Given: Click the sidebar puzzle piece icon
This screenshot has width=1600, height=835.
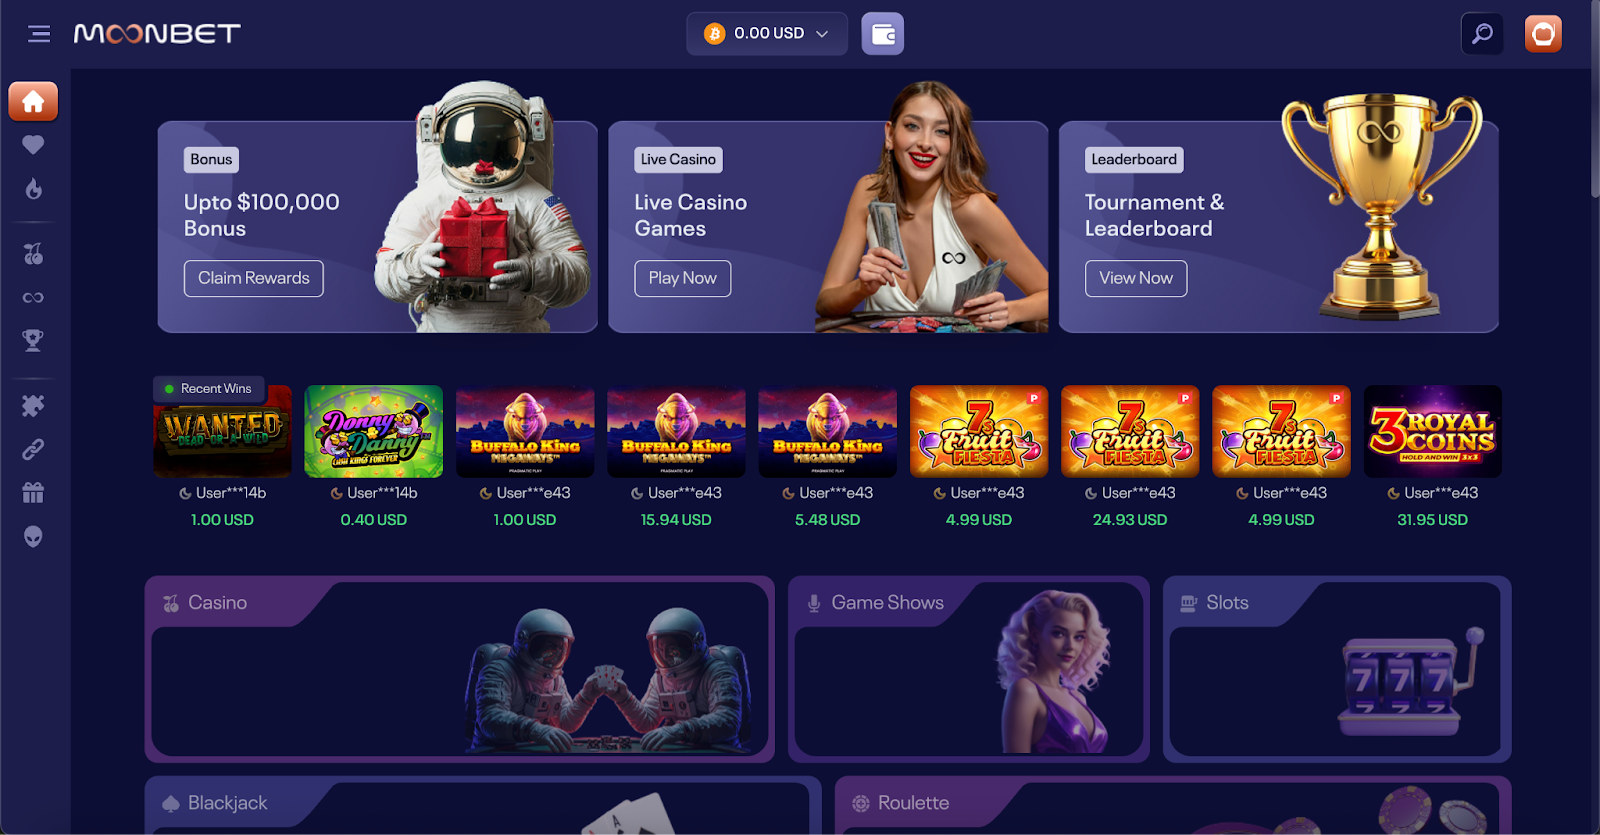Looking at the screenshot, I should [x=33, y=405].
